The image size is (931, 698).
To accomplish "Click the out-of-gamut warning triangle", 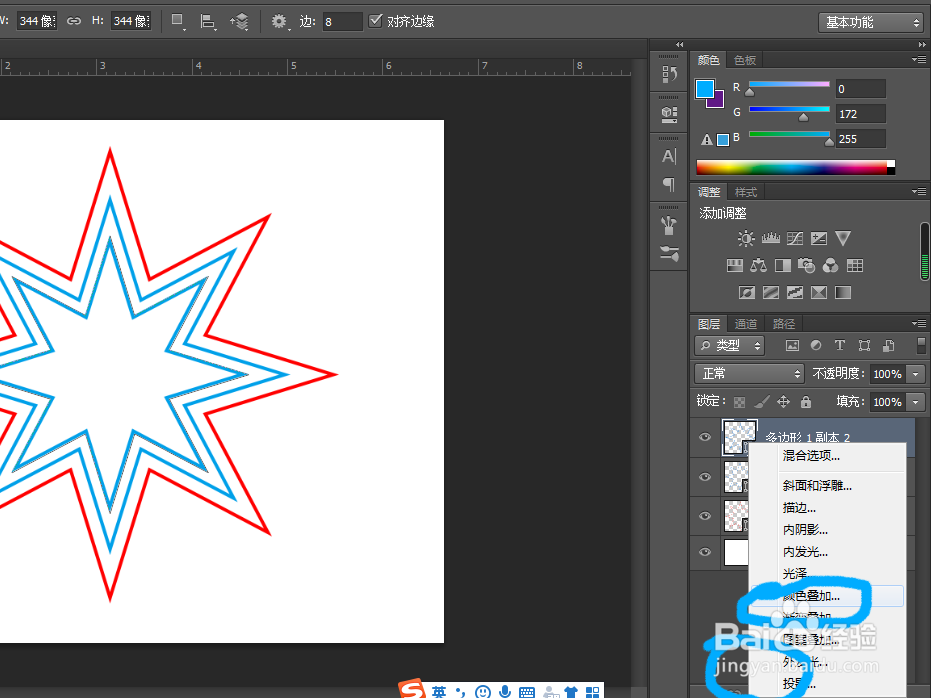I will tap(707, 140).
